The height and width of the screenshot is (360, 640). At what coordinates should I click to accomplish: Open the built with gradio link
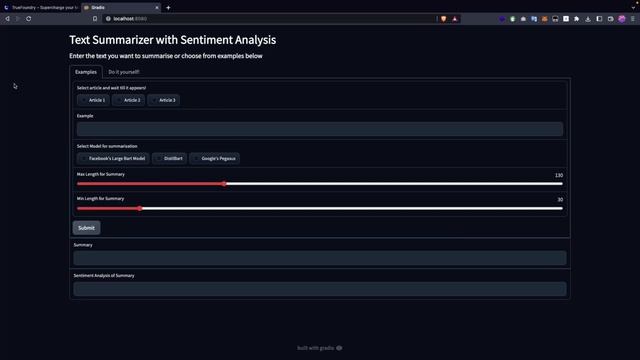tap(320, 348)
